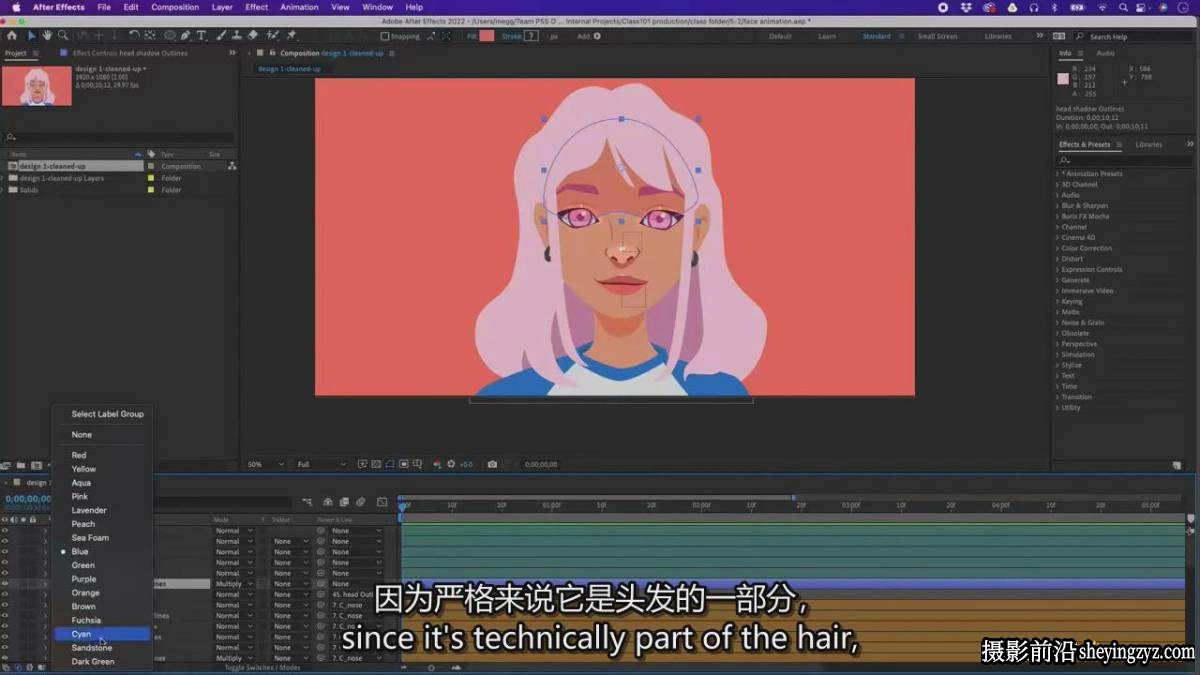This screenshot has height=675, width=1200.
Task: Click the Toggle Transparency Grid icon
Action: [376, 464]
